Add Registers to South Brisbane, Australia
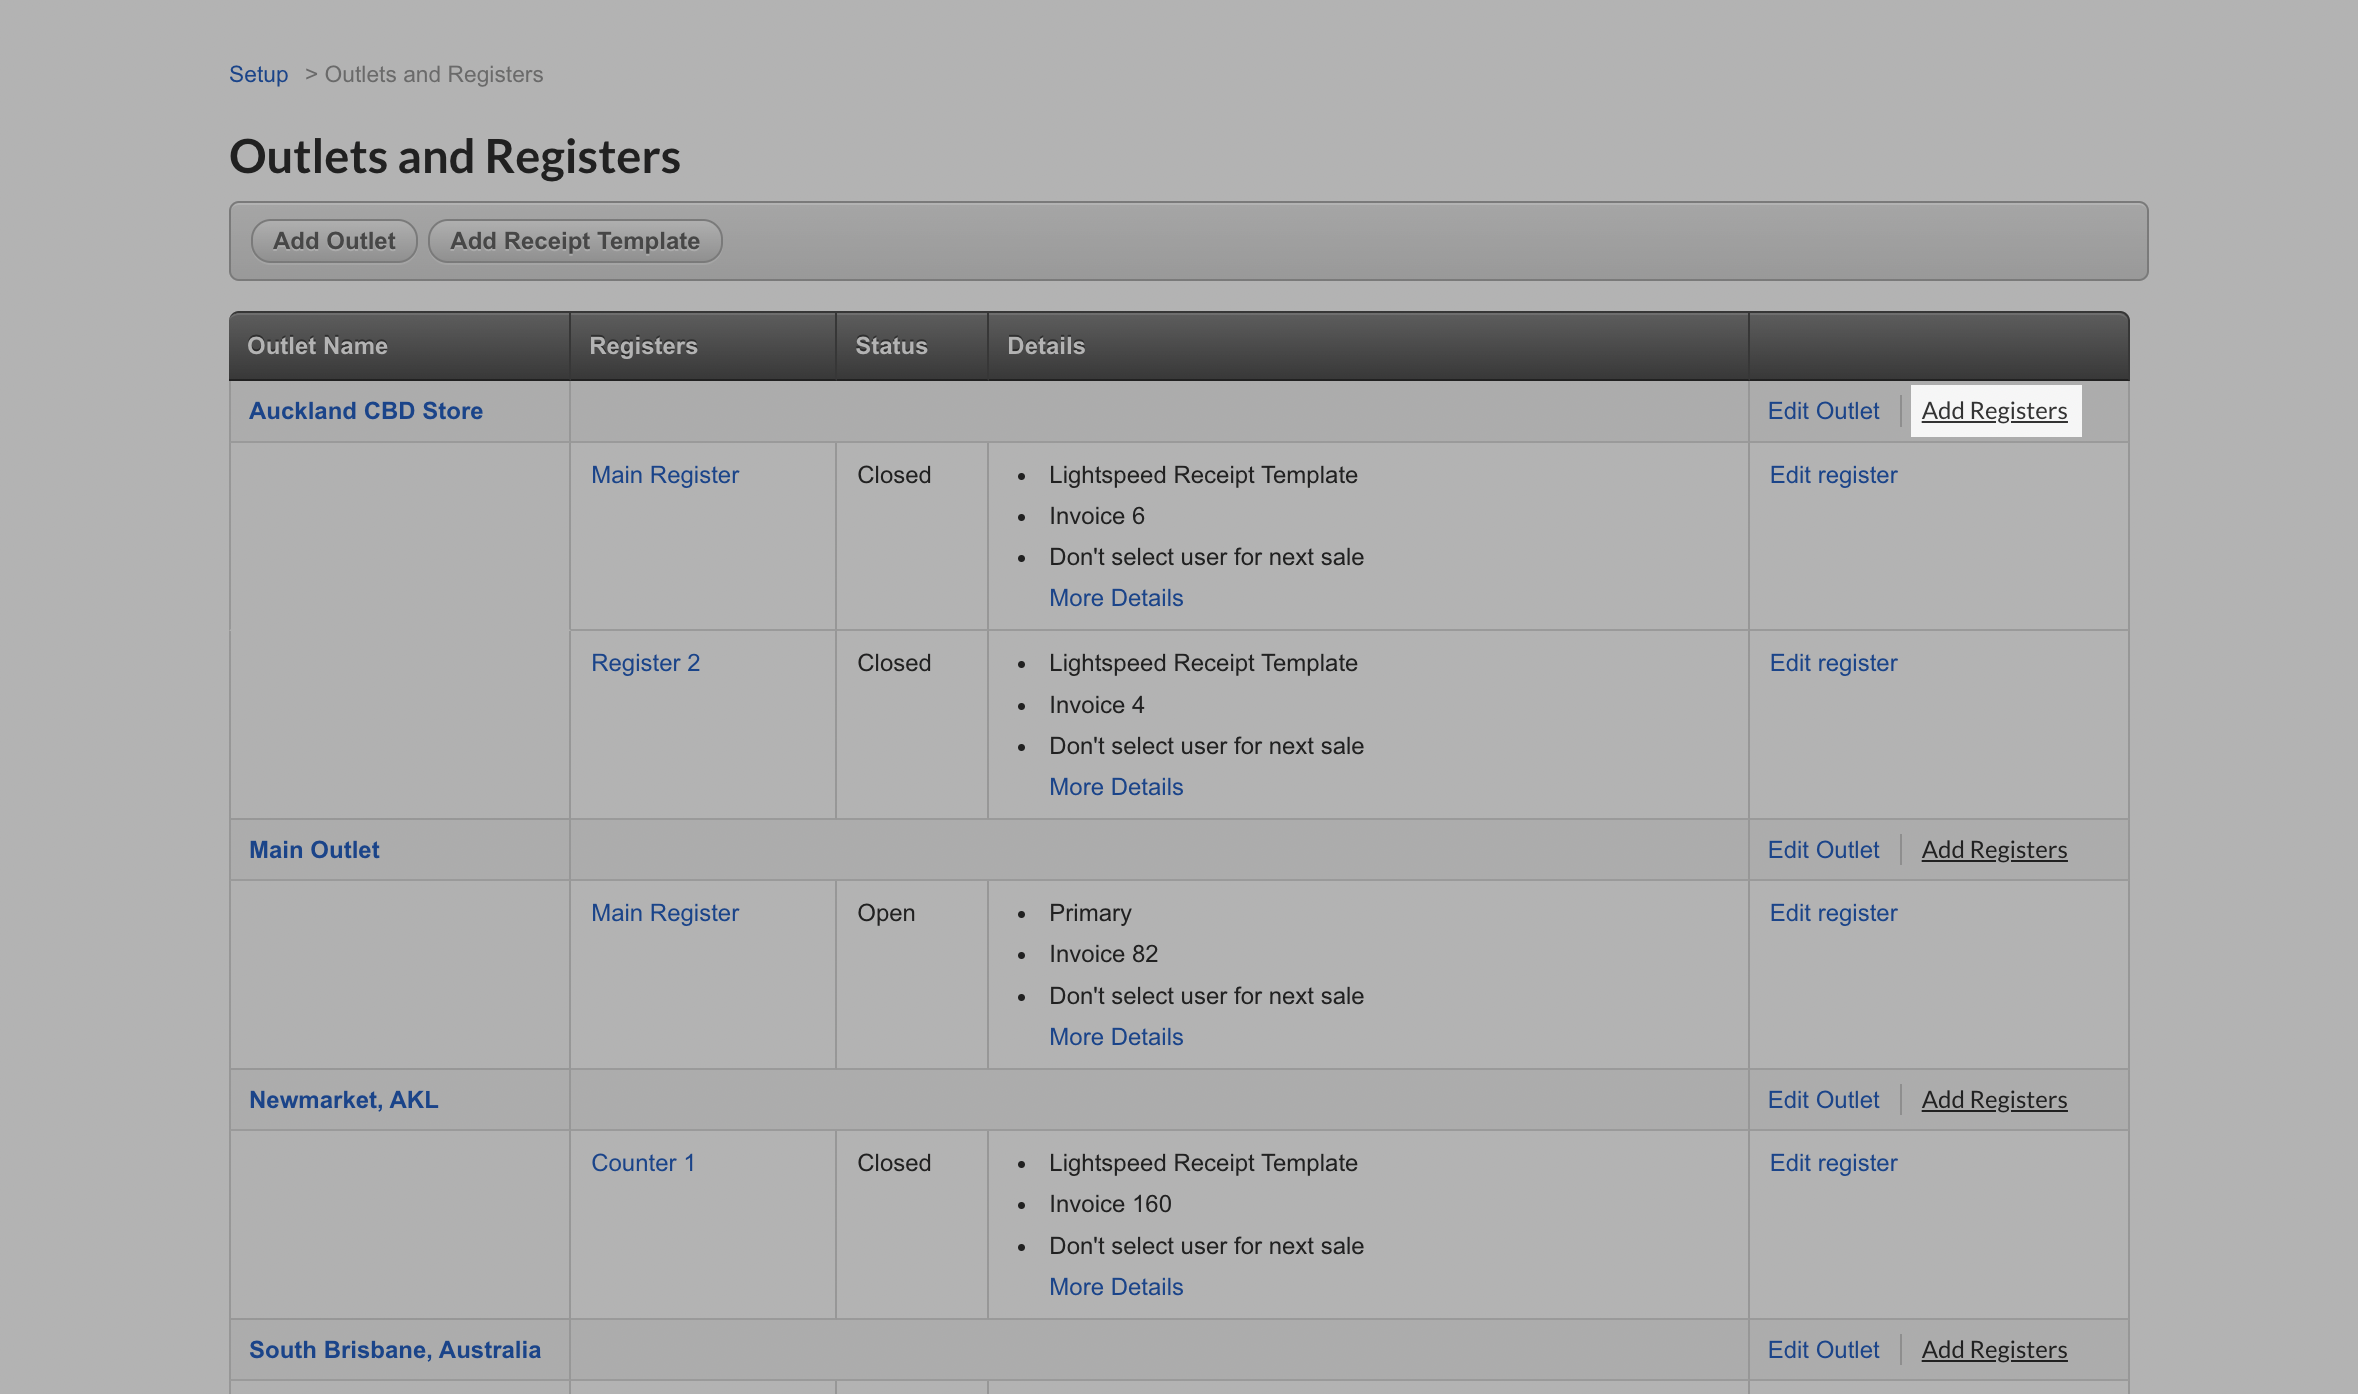 [1994, 1349]
